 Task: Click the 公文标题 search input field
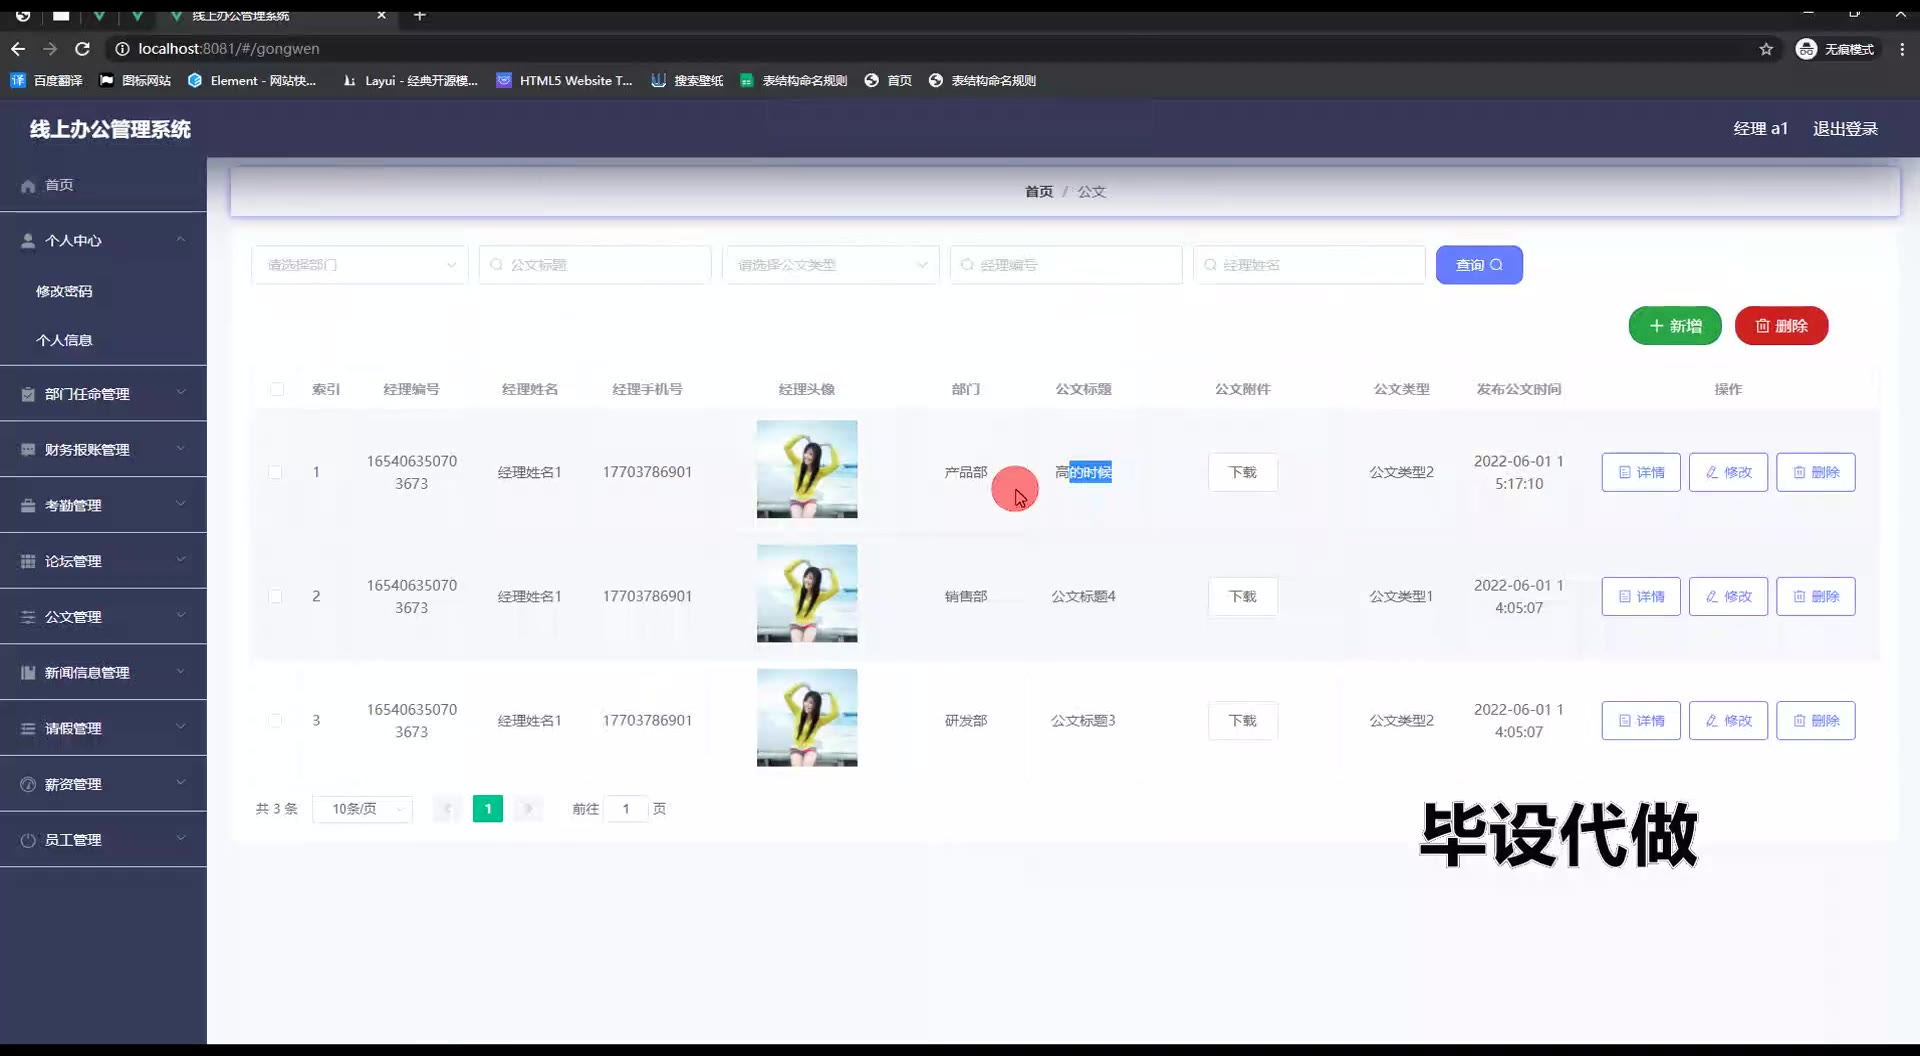[x=595, y=265]
